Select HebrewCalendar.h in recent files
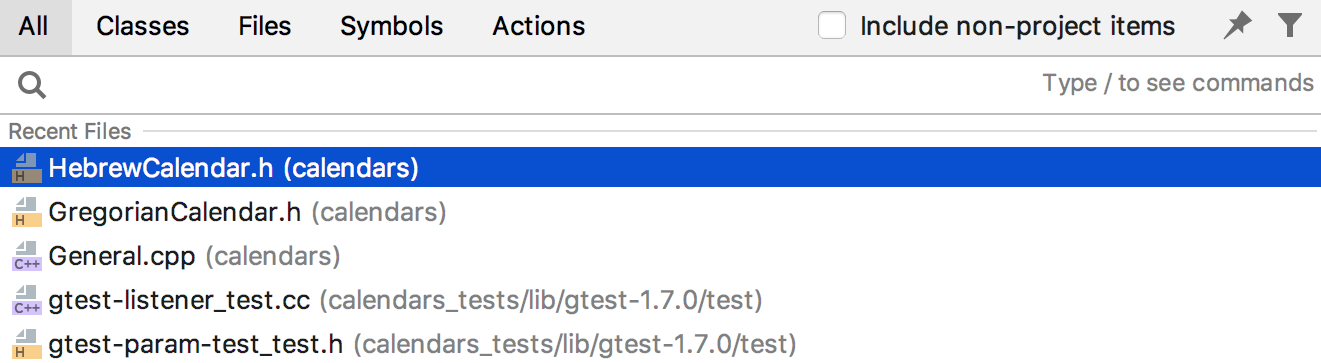This screenshot has width=1321, height=363. (660, 168)
